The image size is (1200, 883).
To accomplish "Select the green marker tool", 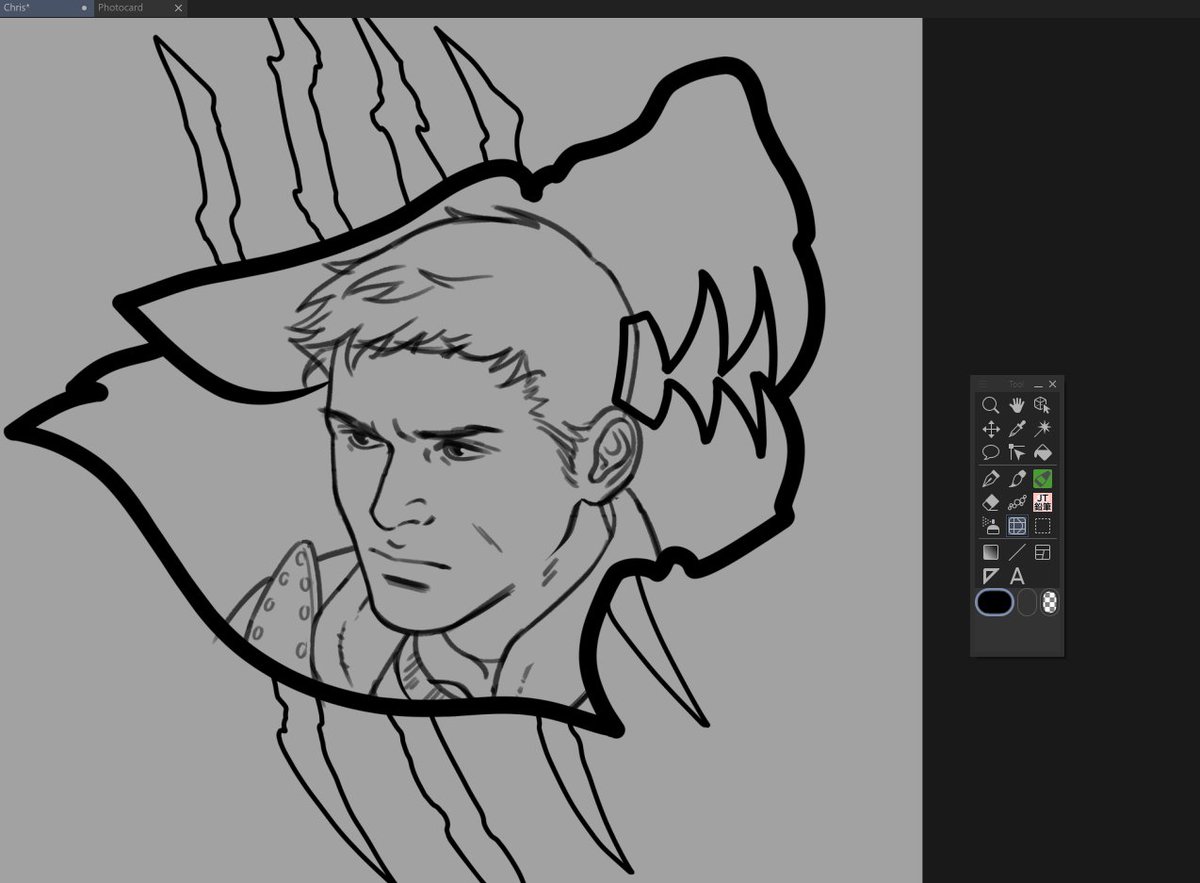I will [x=1043, y=479].
